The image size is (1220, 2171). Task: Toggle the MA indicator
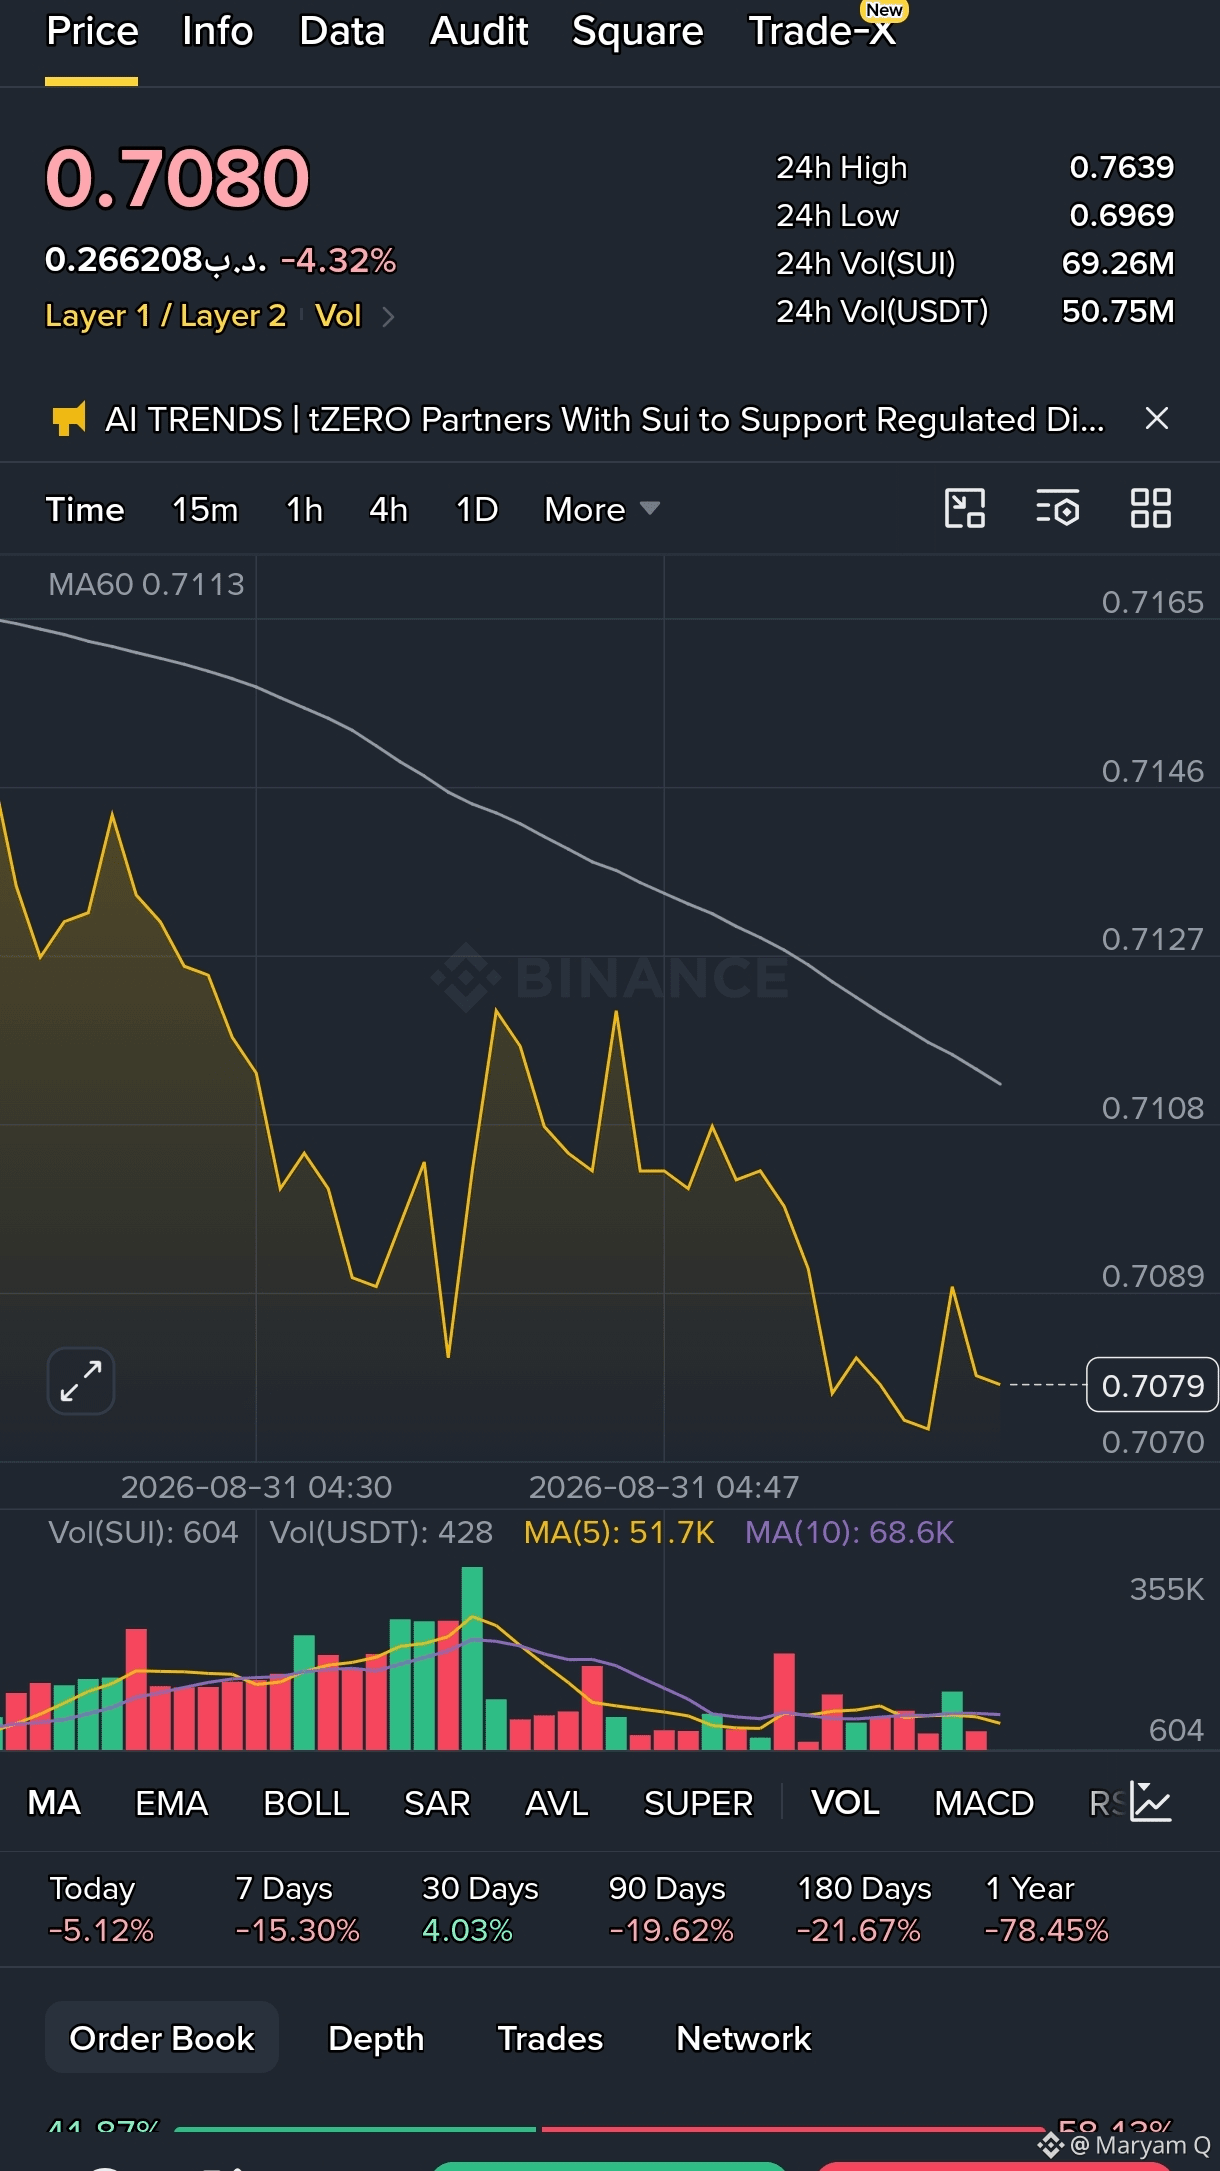click(x=54, y=1803)
